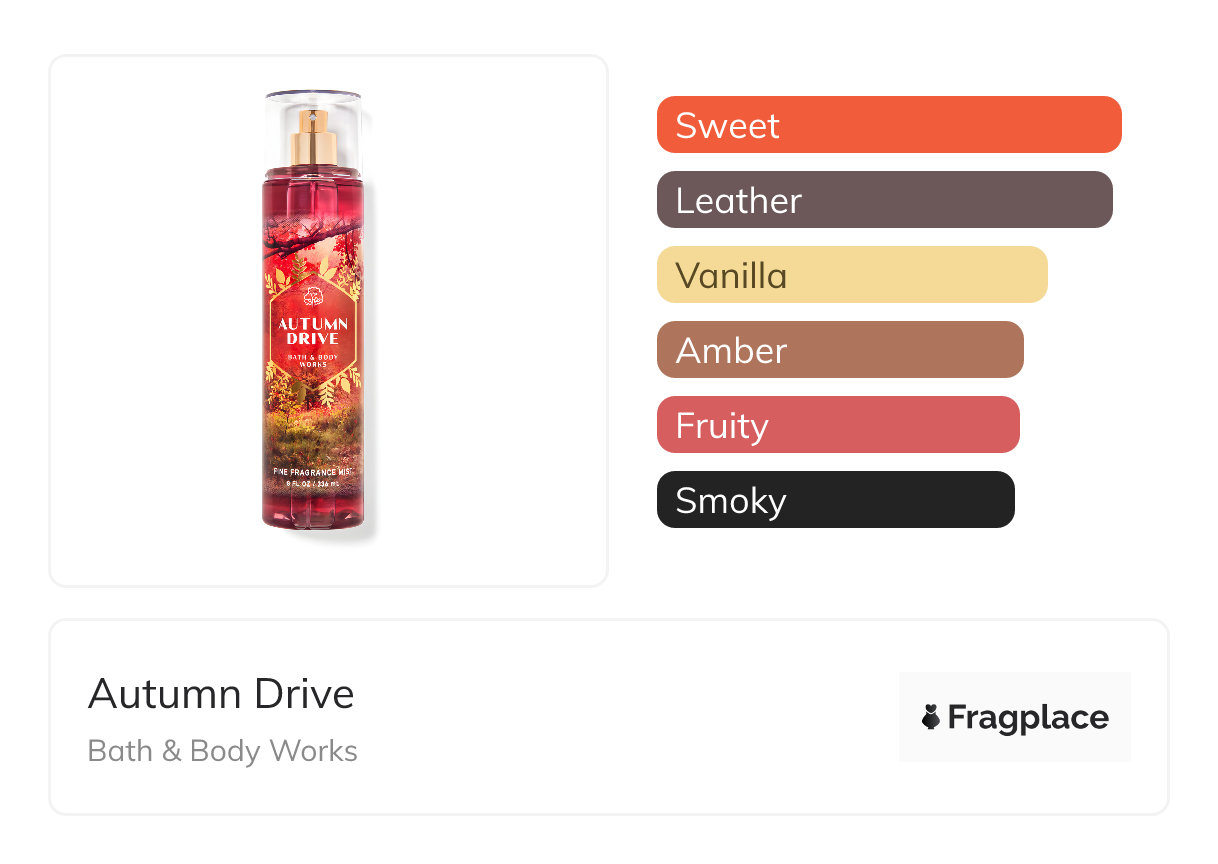Open the Autumn Drive bottle image

[x=313, y=310]
